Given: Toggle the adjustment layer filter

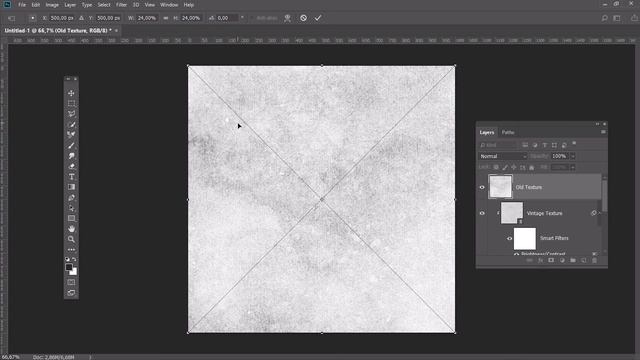Looking at the screenshot, I should point(535,145).
